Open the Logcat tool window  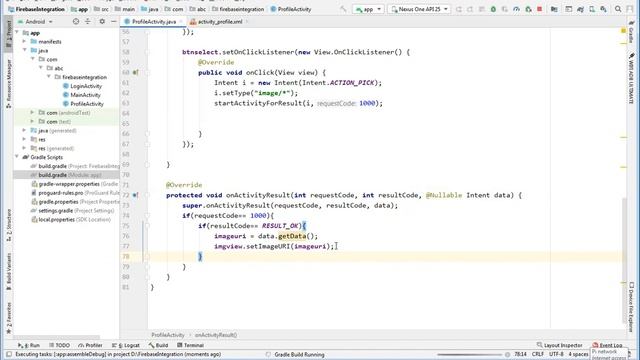pos(126,345)
